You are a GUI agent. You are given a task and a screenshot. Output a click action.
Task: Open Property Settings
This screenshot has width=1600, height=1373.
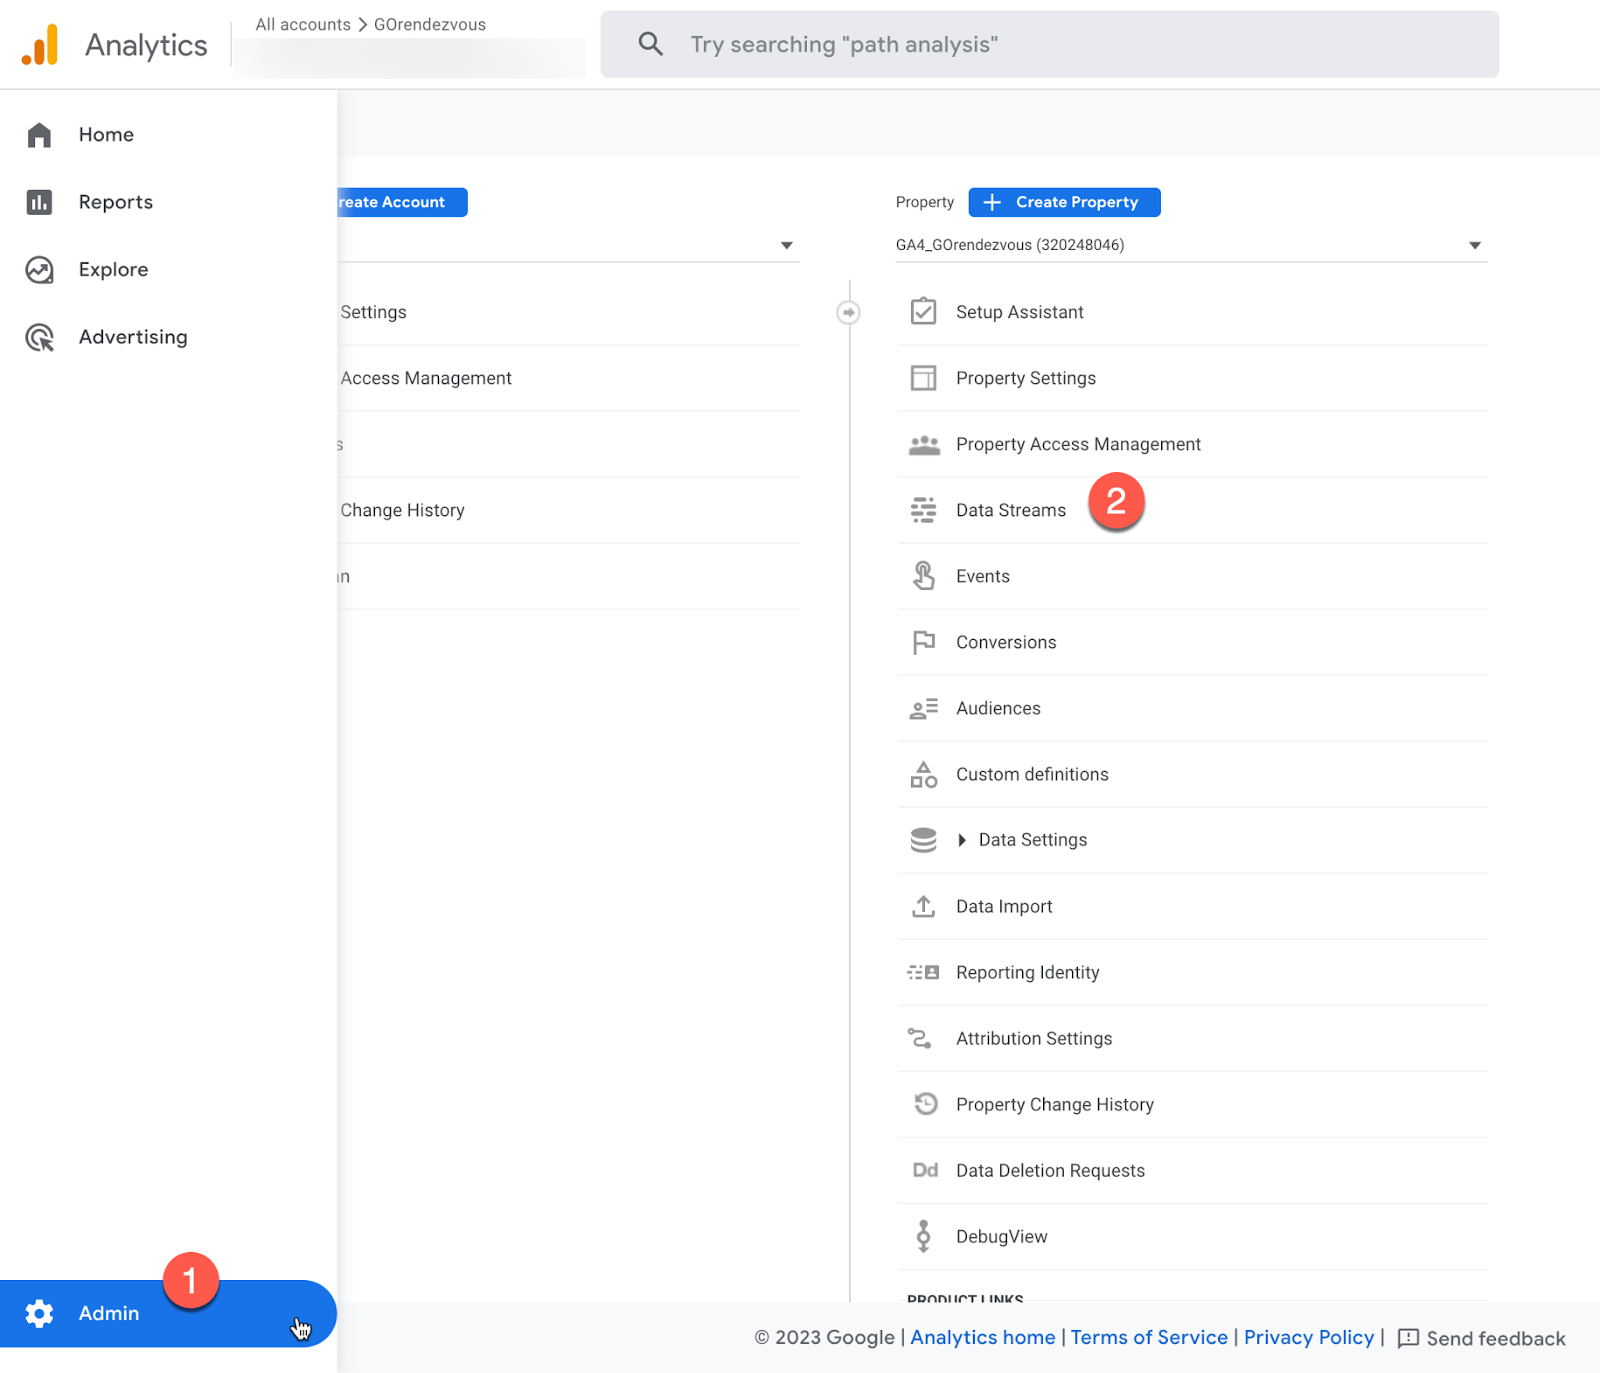point(1192,378)
